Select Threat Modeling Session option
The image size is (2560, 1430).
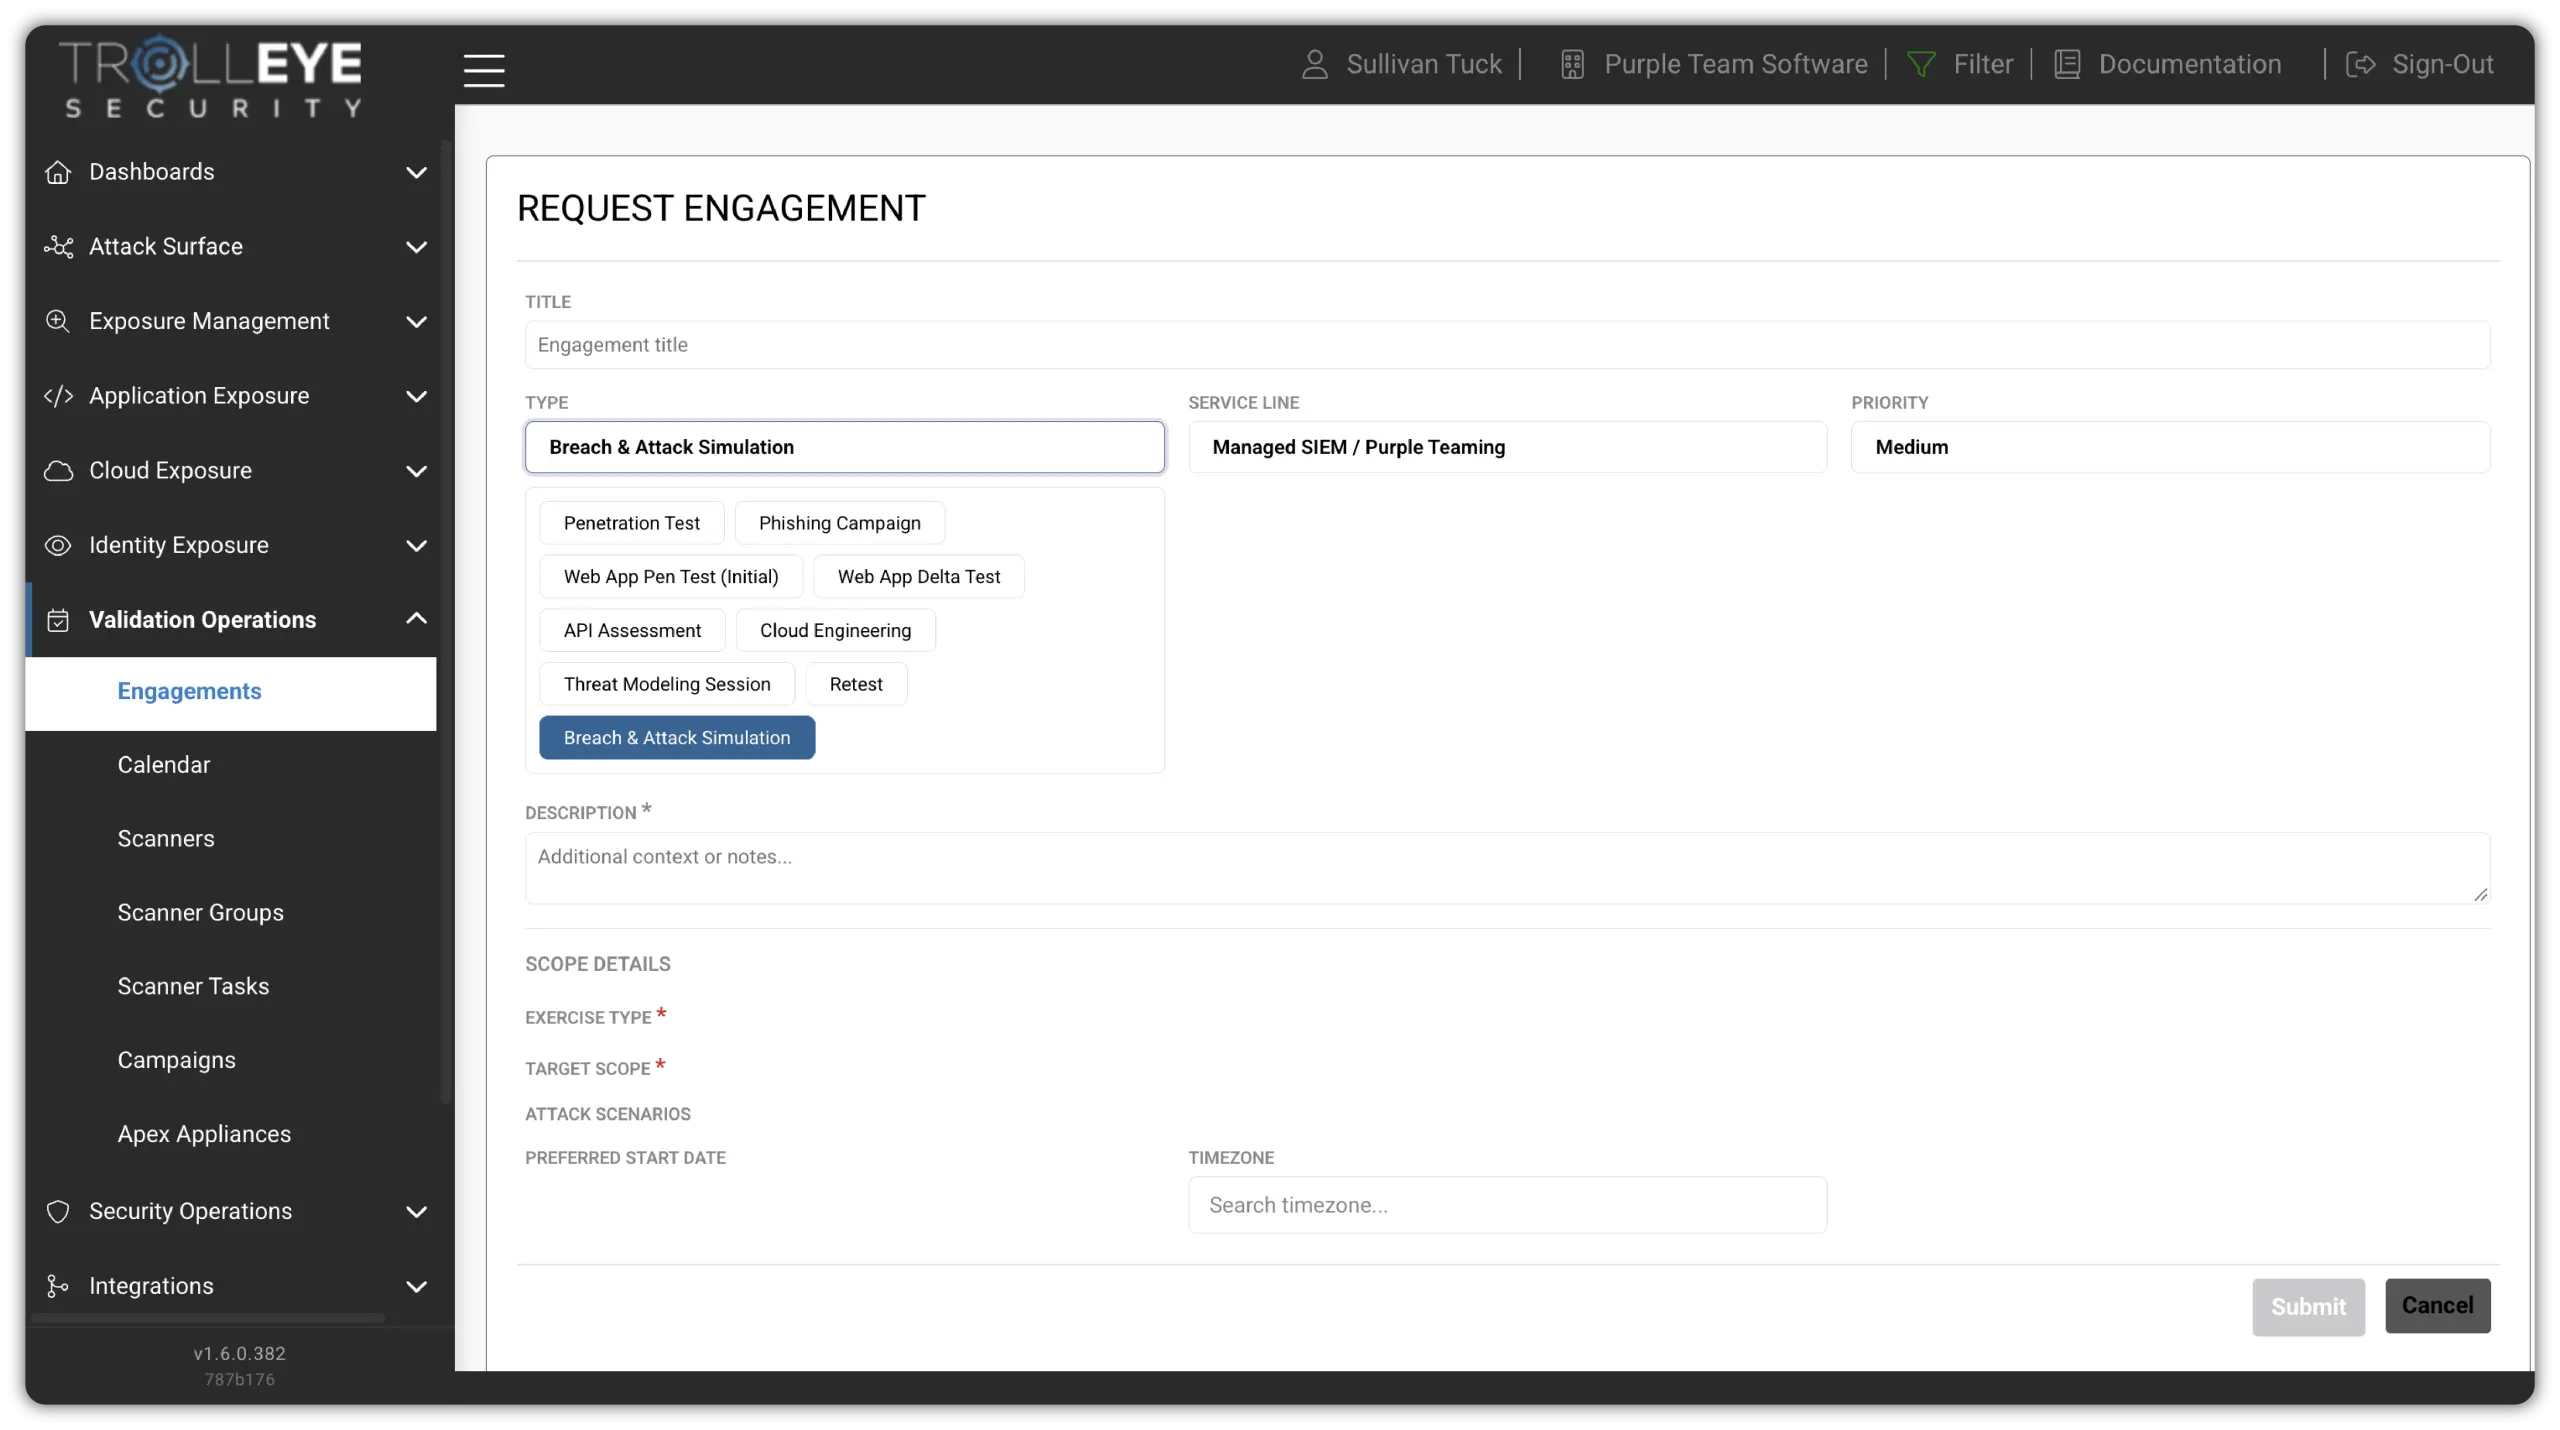pyautogui.click(x=667, y=685)
